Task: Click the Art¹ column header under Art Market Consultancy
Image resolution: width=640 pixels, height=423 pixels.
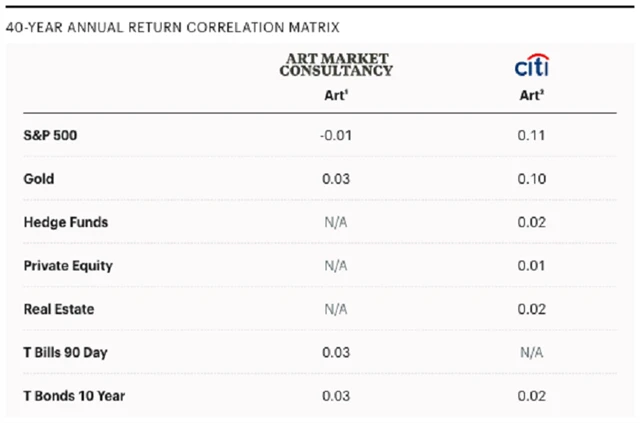Action: click(x=335, y=97)
